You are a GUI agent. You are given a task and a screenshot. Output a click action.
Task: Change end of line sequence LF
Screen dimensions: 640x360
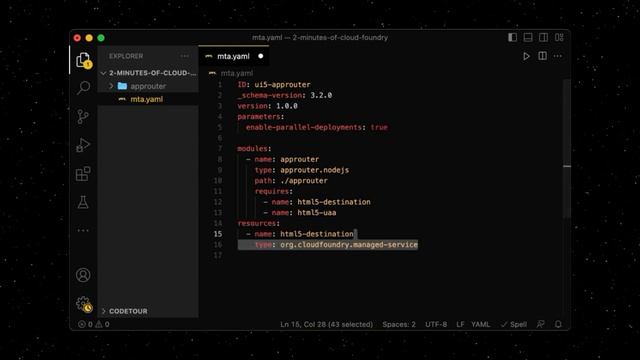pyautogui.click(x=460, y=324)
